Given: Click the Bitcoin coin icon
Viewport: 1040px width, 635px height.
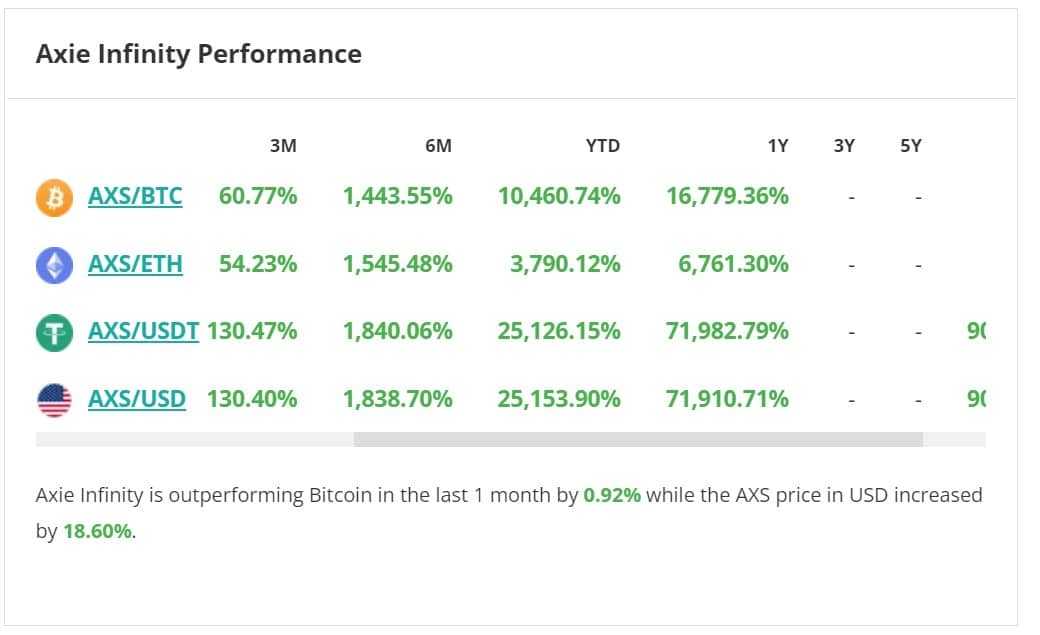Looking at the screenshot, I should [x=55, y=197].
